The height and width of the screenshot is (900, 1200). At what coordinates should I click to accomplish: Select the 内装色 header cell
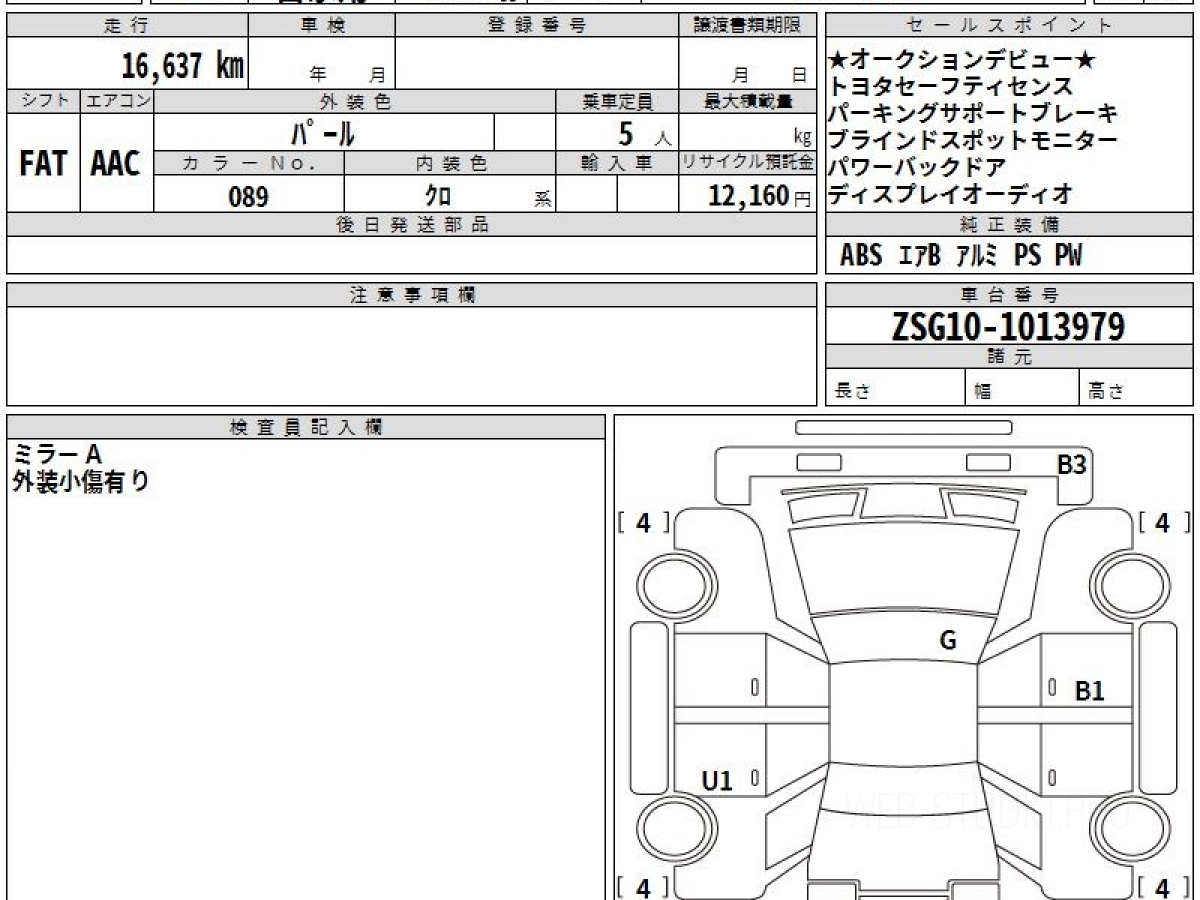pyautogui.click(x=450, y=163)
